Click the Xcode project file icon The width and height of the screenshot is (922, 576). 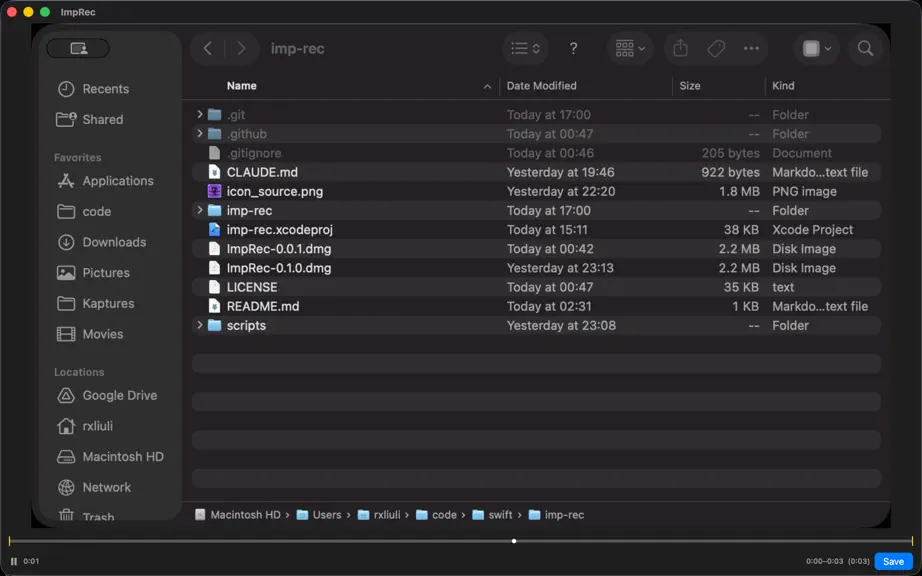coord(215,229)
